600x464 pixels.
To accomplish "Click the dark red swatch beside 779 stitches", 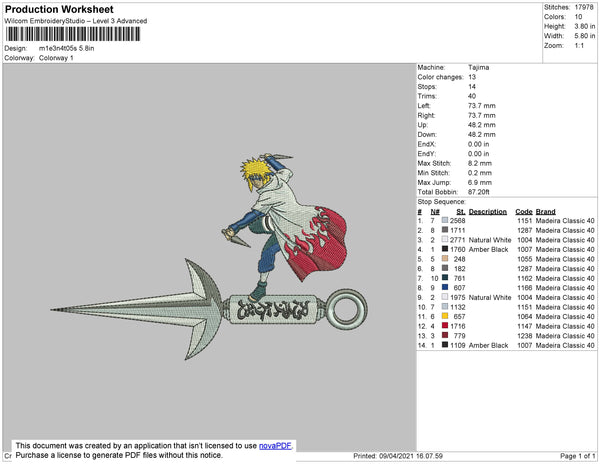I will point(445,335).
